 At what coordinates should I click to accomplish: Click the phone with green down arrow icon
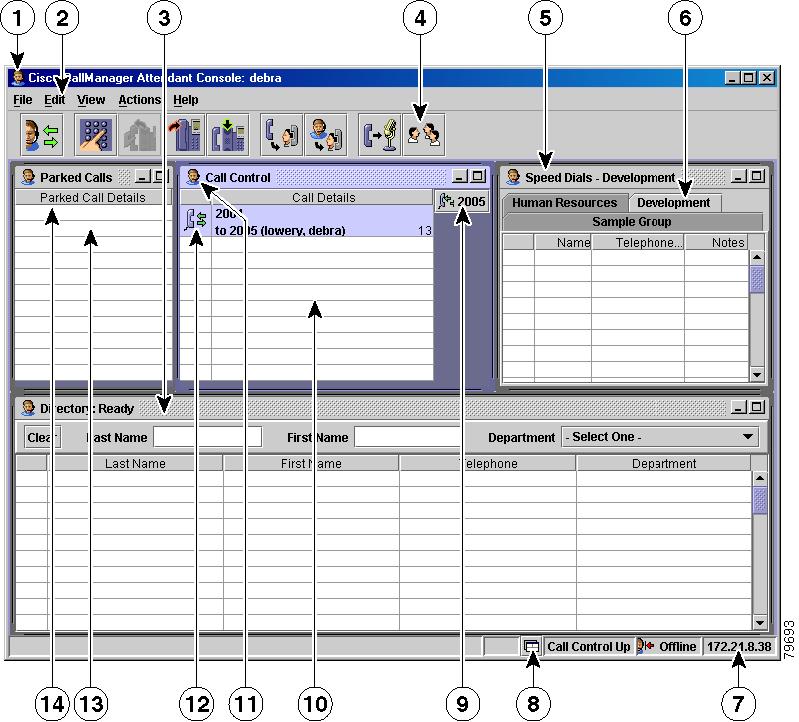(228, 135)
